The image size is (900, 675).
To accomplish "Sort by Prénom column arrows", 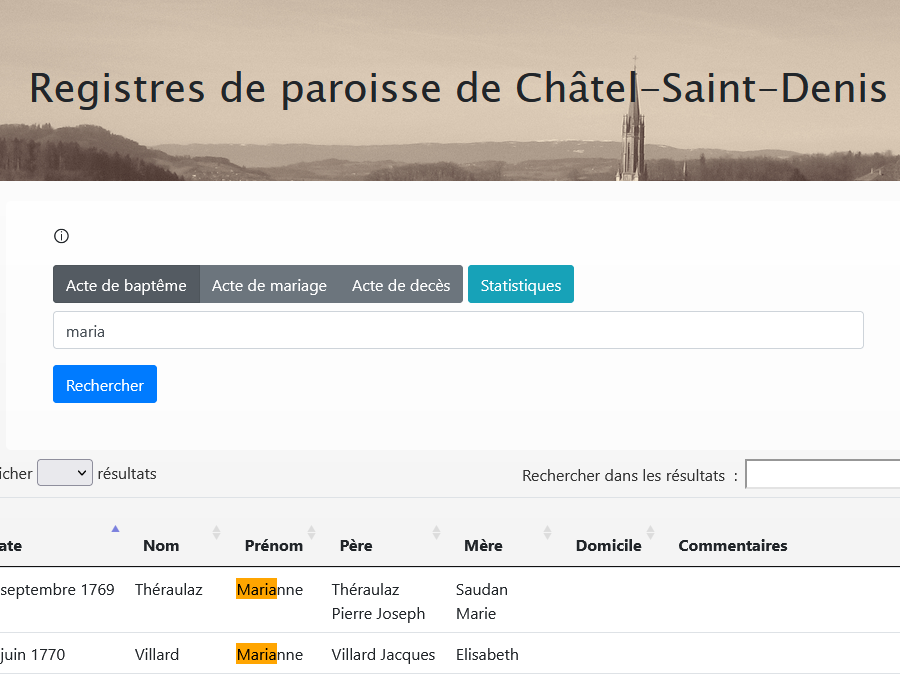I will 311,533.
